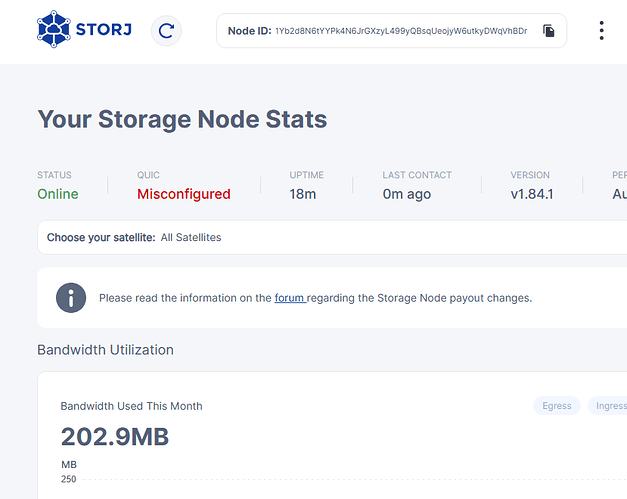The image size is (627, 499).
Task: Click the Online status indicator
Action: (58, 194)
